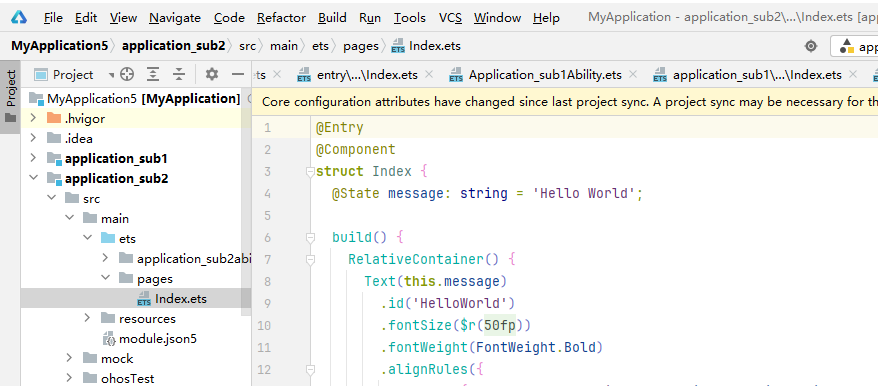Screen dimensions: 878x386
Task: Open Project panel options gear
Action: (x=212, y=75)
